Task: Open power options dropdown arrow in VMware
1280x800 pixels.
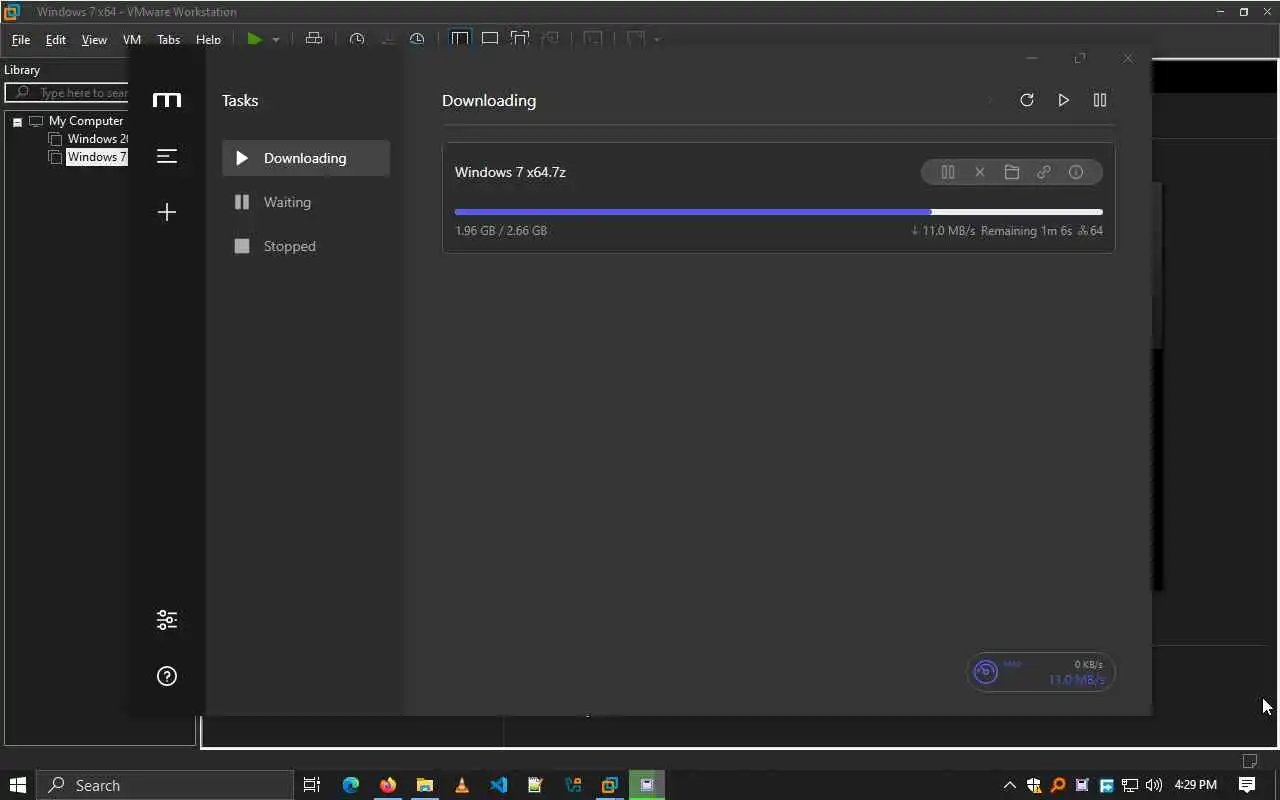Action: click(x=276, y=40)
